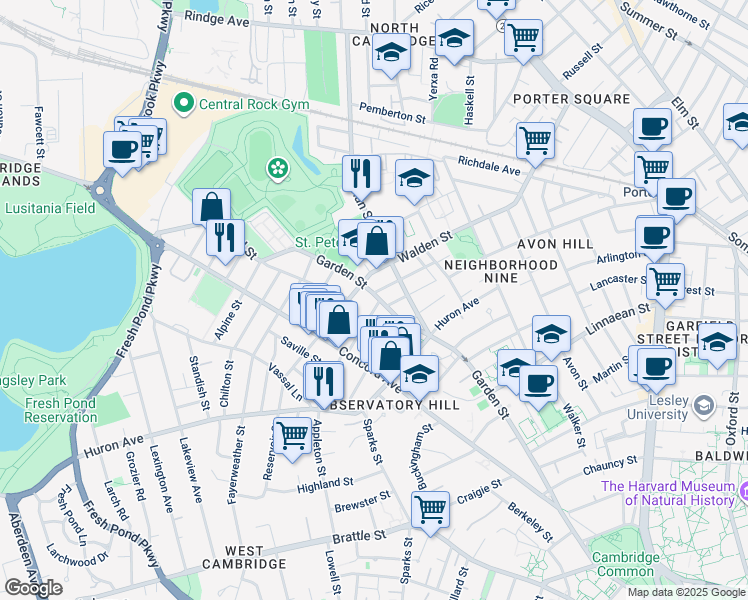The width and height of the screenshot is (748, 600).
Task: Click the green flower park marker
Action: tap(275, 171)
